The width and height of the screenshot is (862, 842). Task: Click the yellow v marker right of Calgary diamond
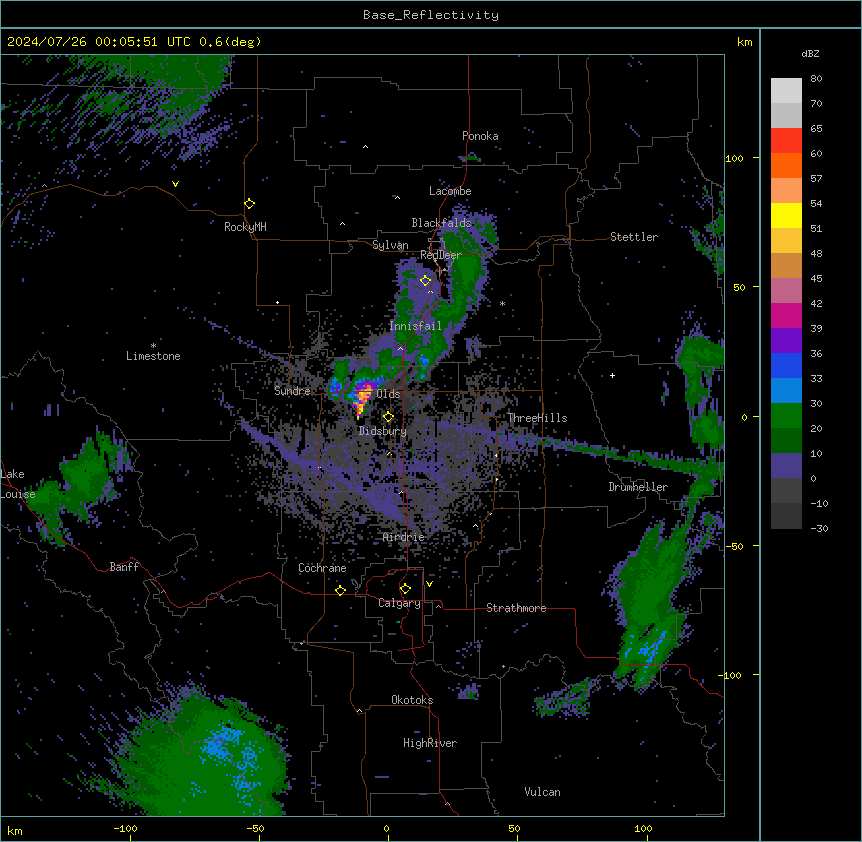[429, 584]
